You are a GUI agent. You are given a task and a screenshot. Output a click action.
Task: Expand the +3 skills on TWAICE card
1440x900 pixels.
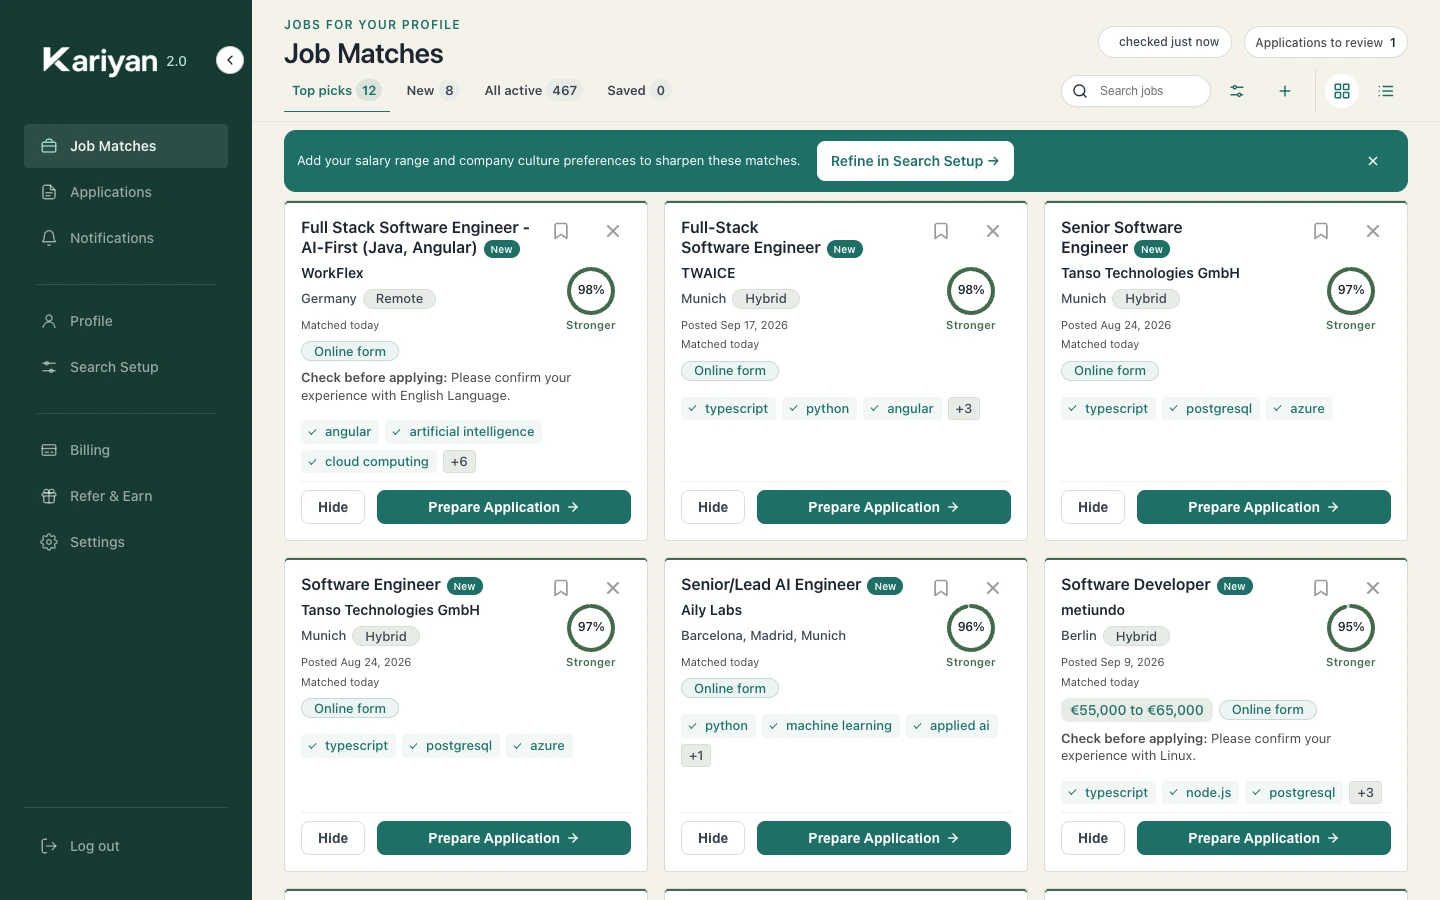click(x=964, y=409)
